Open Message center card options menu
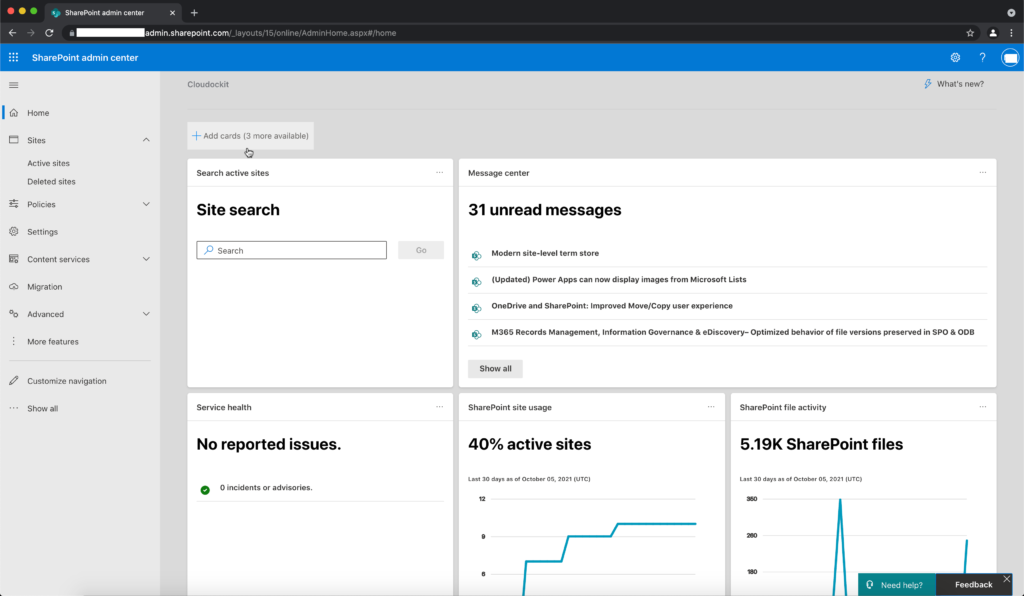 point(983,172)
